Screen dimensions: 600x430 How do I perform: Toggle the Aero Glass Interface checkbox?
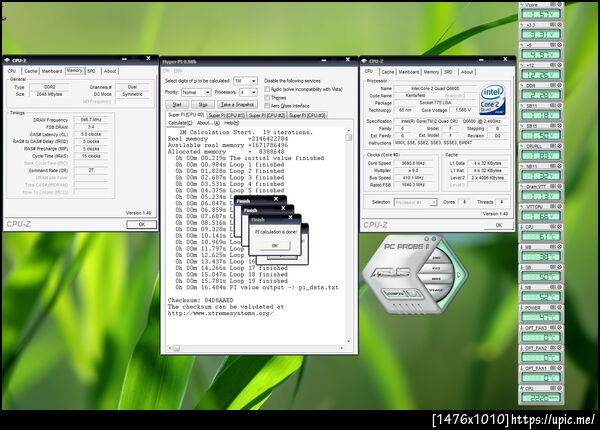pyautogui.click(x=267, y=106)
